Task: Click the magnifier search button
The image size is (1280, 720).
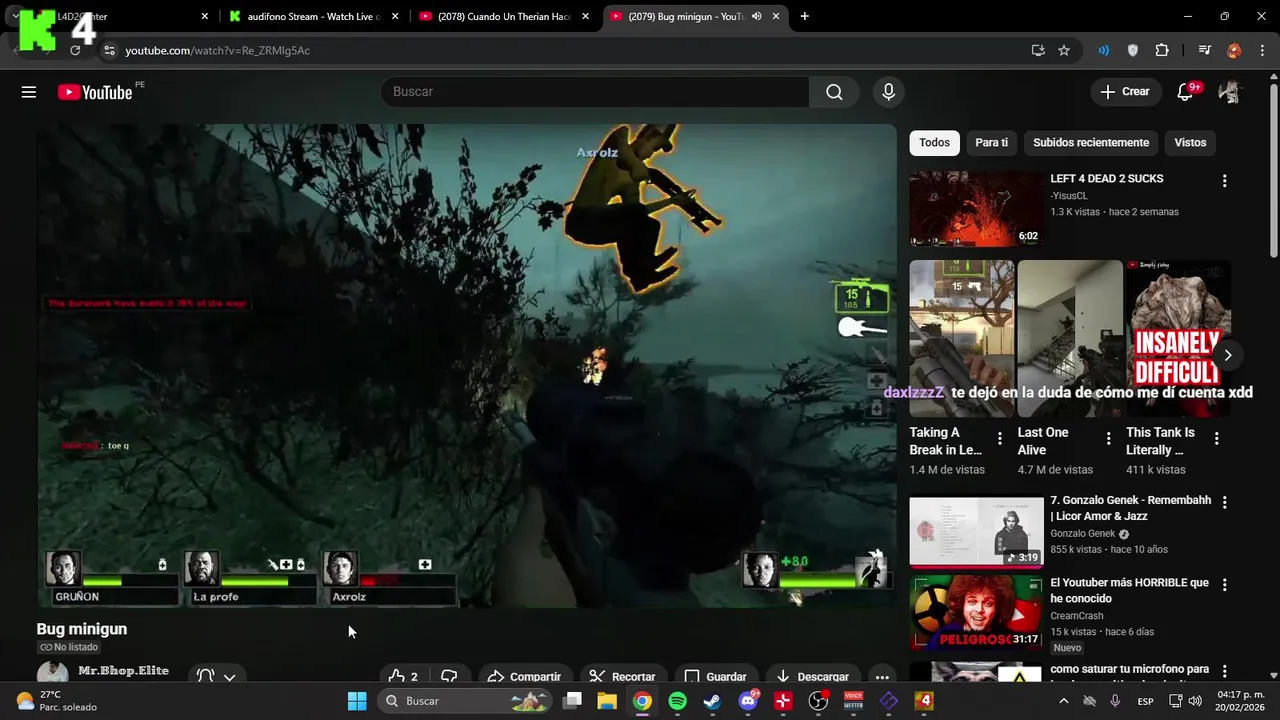Action: tap(834, 92)
